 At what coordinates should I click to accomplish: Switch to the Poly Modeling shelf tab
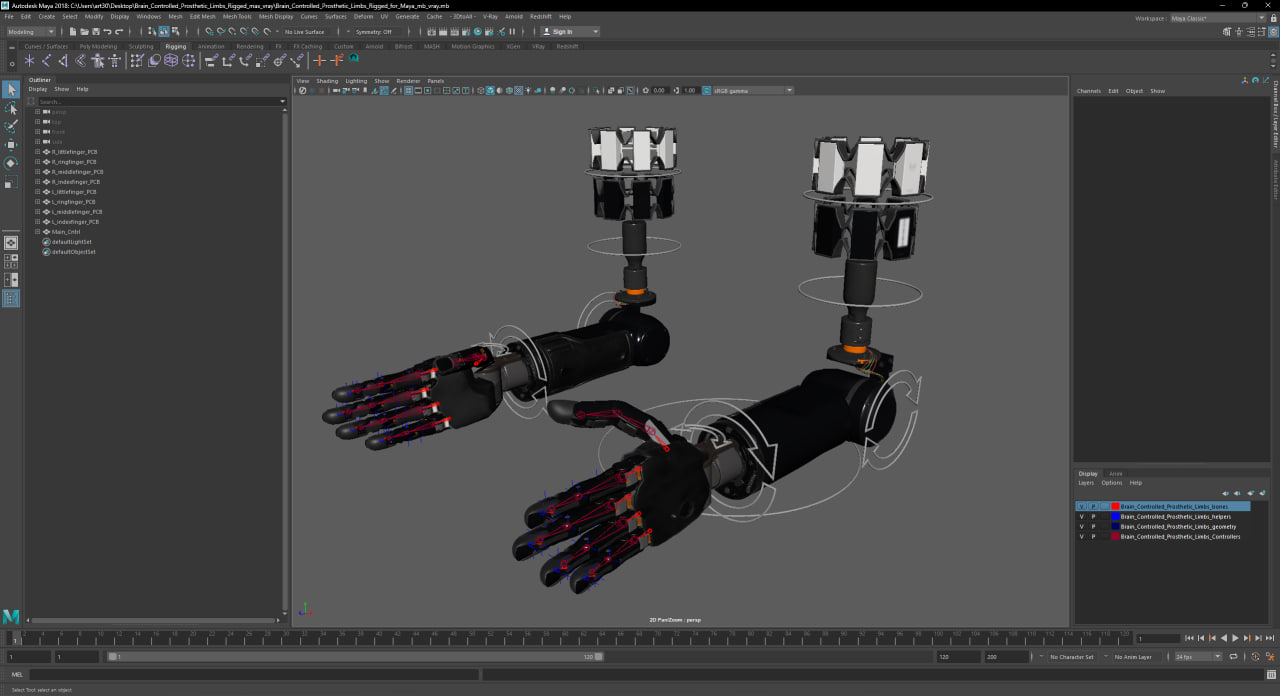[98, 46]
